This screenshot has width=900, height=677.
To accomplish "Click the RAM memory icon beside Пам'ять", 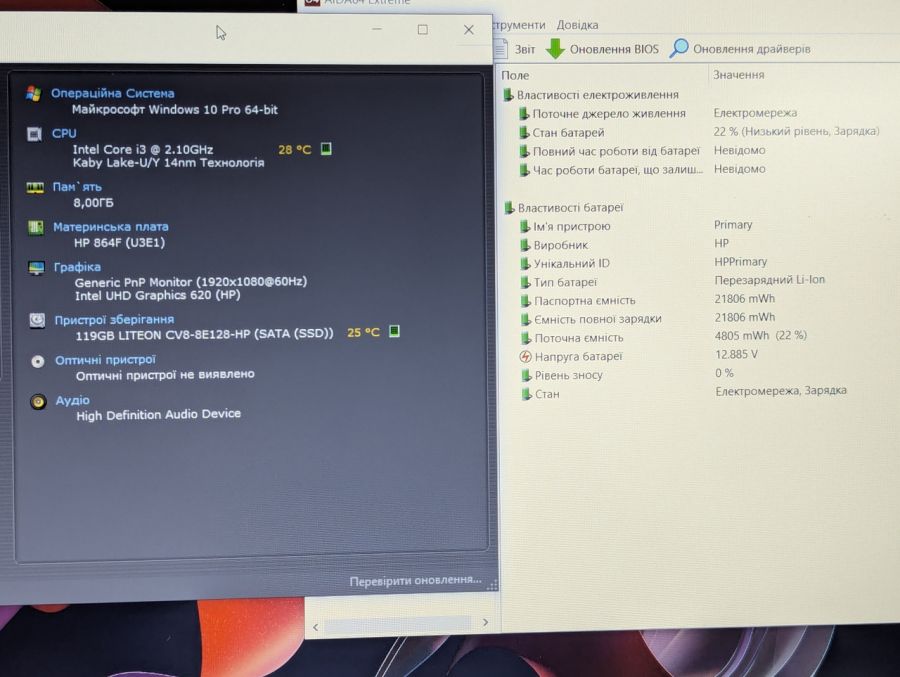I will pyautogui.click(x=35, y=188).
